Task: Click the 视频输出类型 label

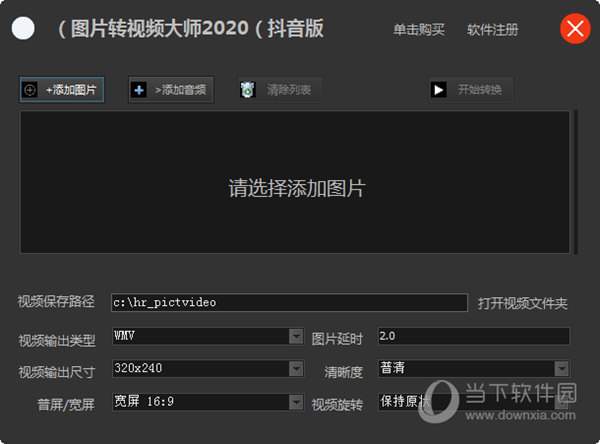Action: [x=57, y=340]
